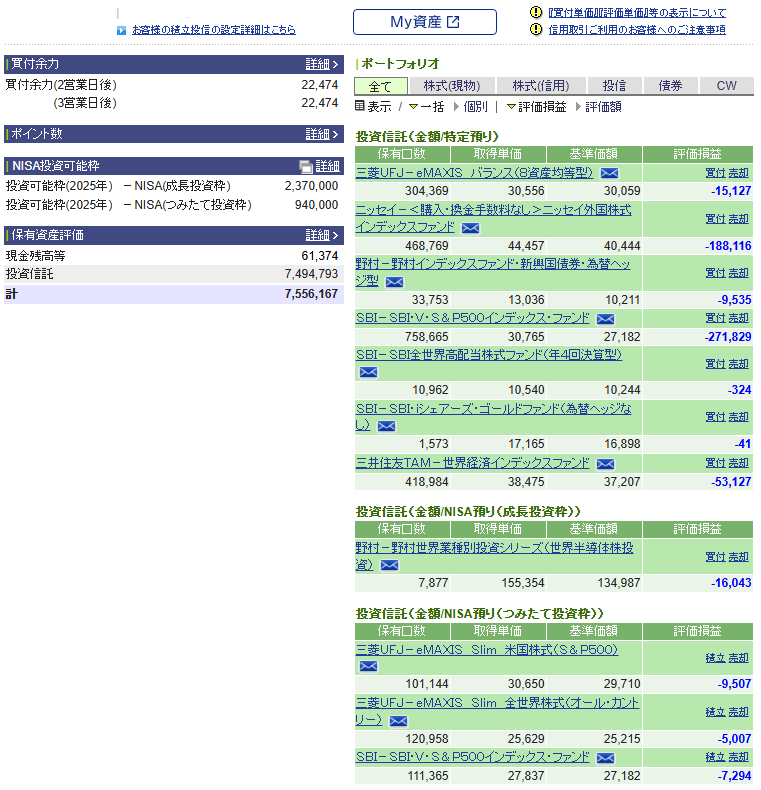Click mail icon under SBI全世界高配当株式ファンド
Screen dimensions: 761x790
(368, 372)
